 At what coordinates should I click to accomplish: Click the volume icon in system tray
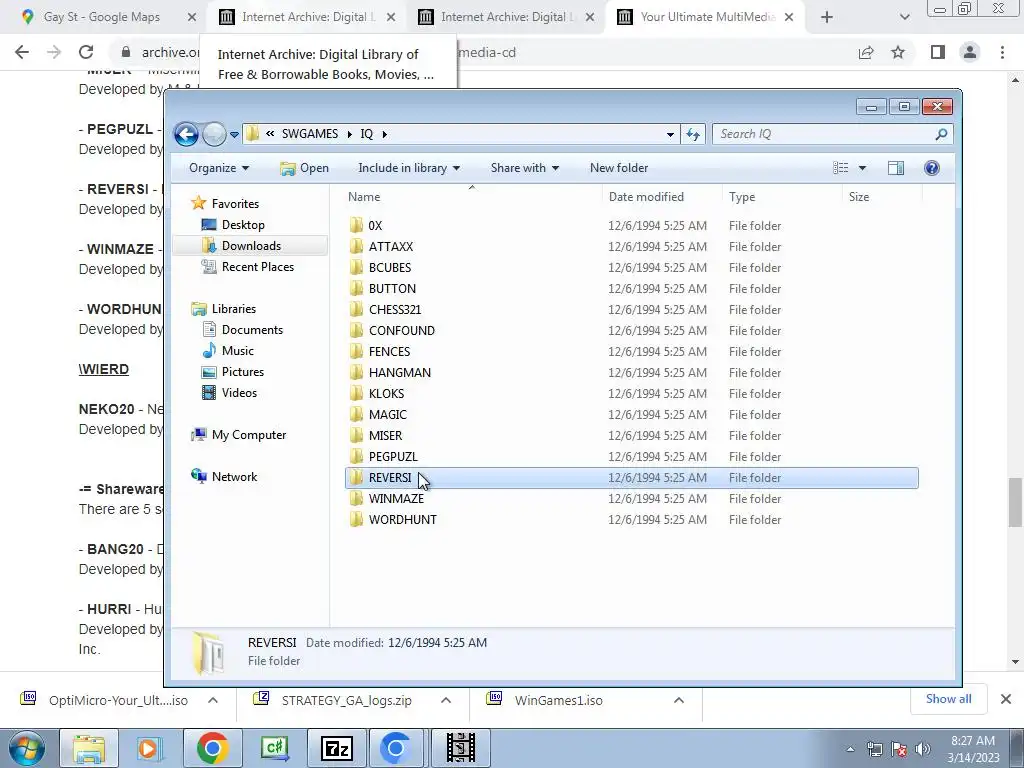click(x=922, y=749)
